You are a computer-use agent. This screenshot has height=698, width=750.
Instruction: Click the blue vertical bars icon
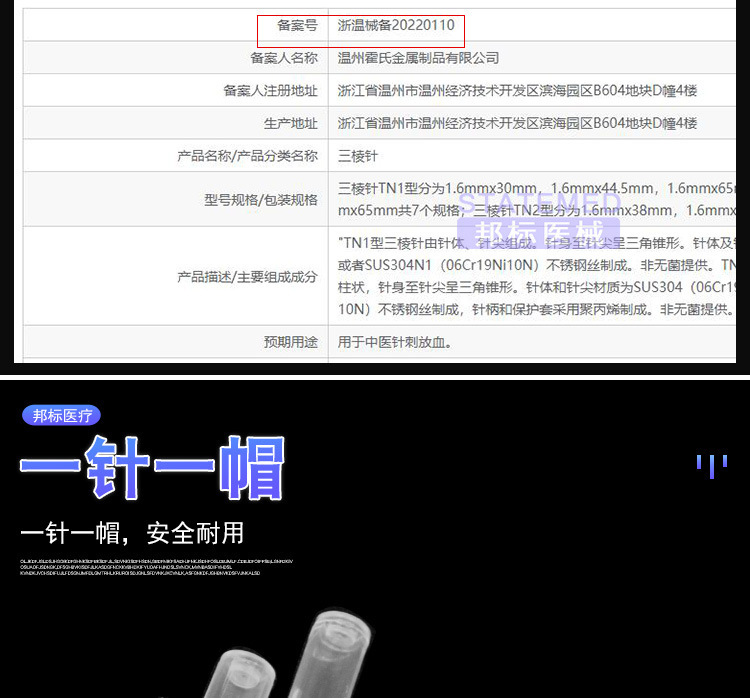(712, 466)
